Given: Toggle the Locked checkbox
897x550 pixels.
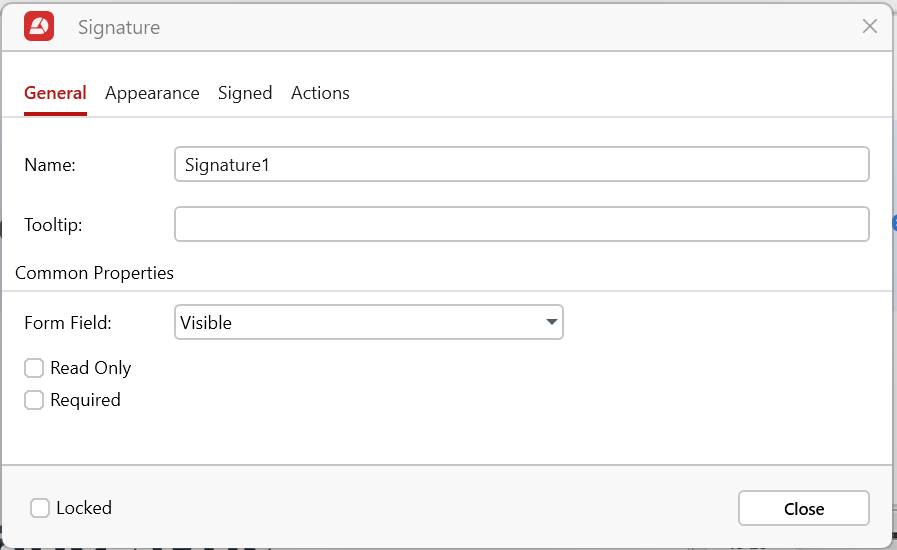Looking at the screenshot, I should click(40, 508).
